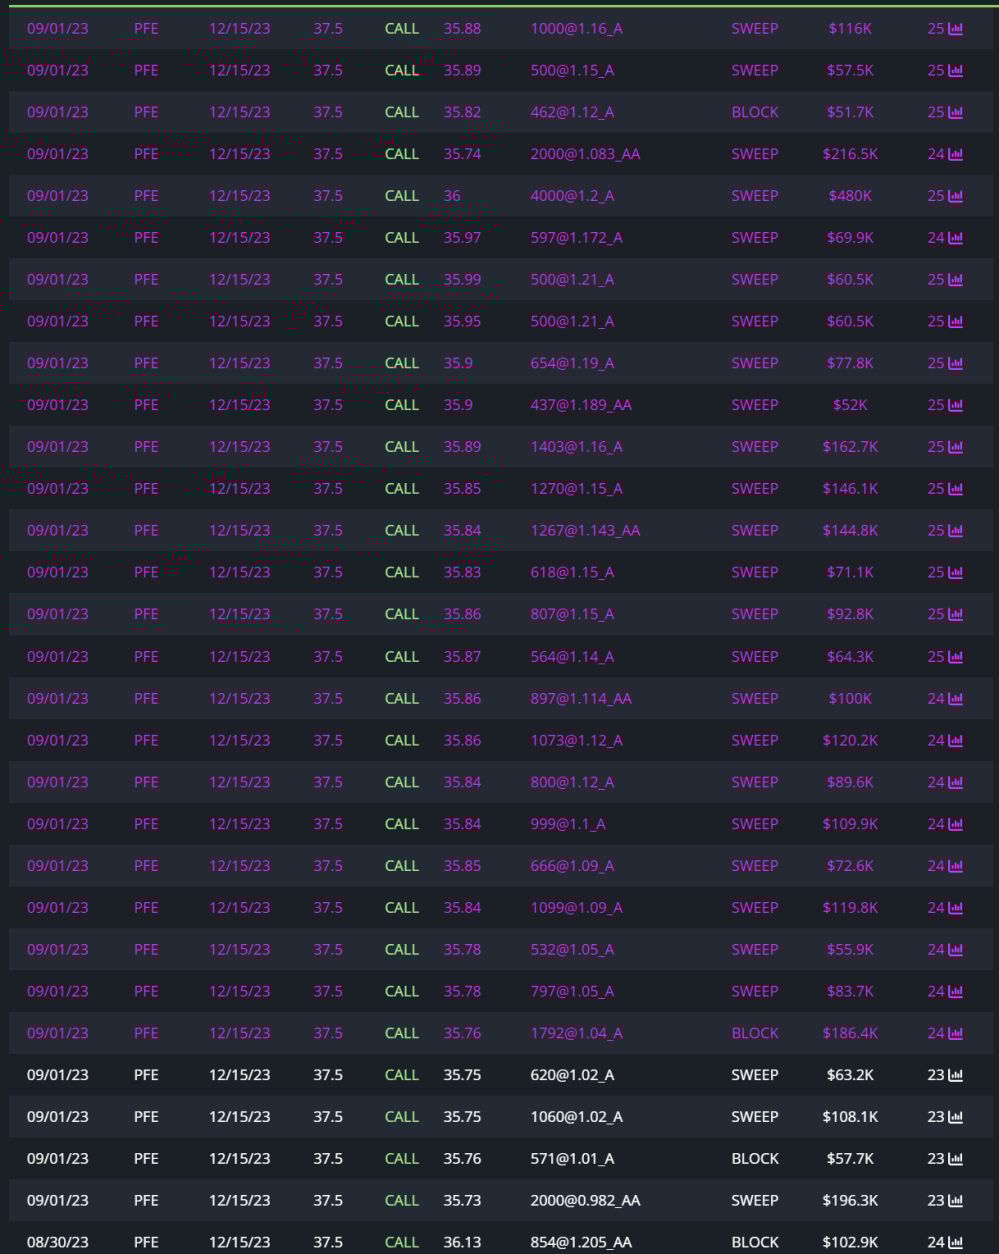The width and height of the screenshot is (999, 1254).
Task: Open chart icon for the $57.7K block row
Action: point(955,1158)
